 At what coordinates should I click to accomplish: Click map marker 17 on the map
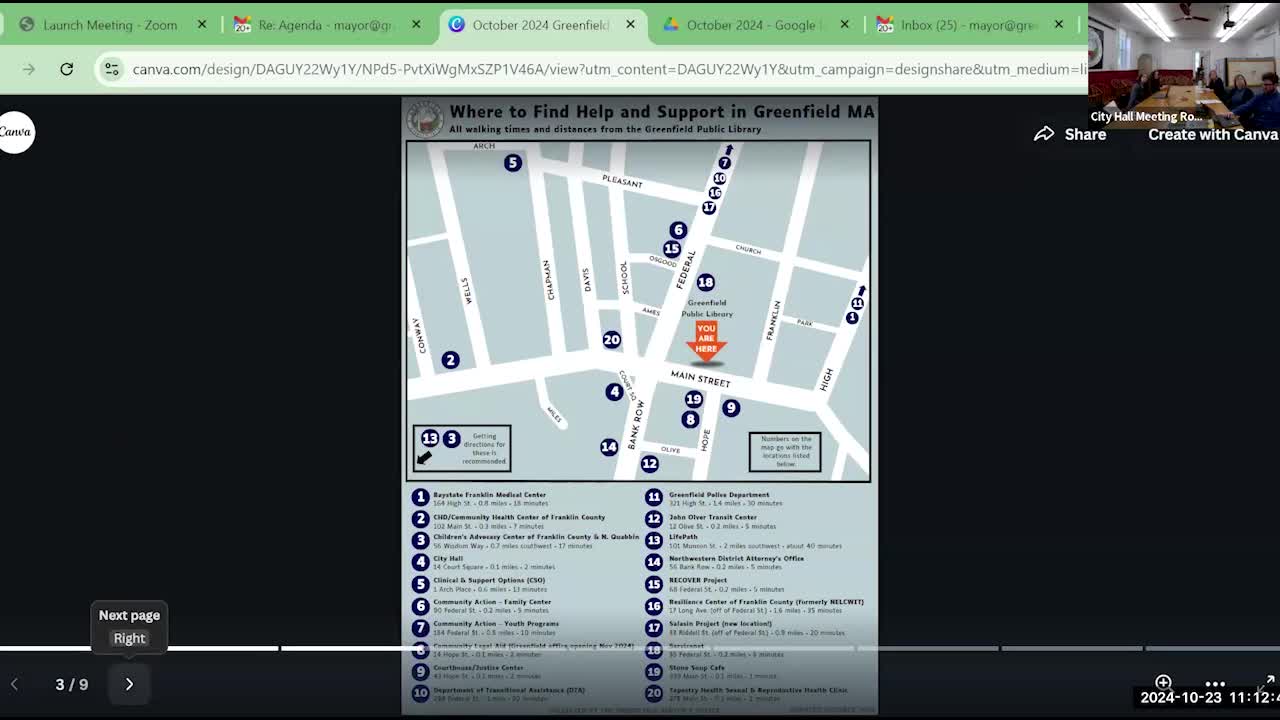(709, 208)
